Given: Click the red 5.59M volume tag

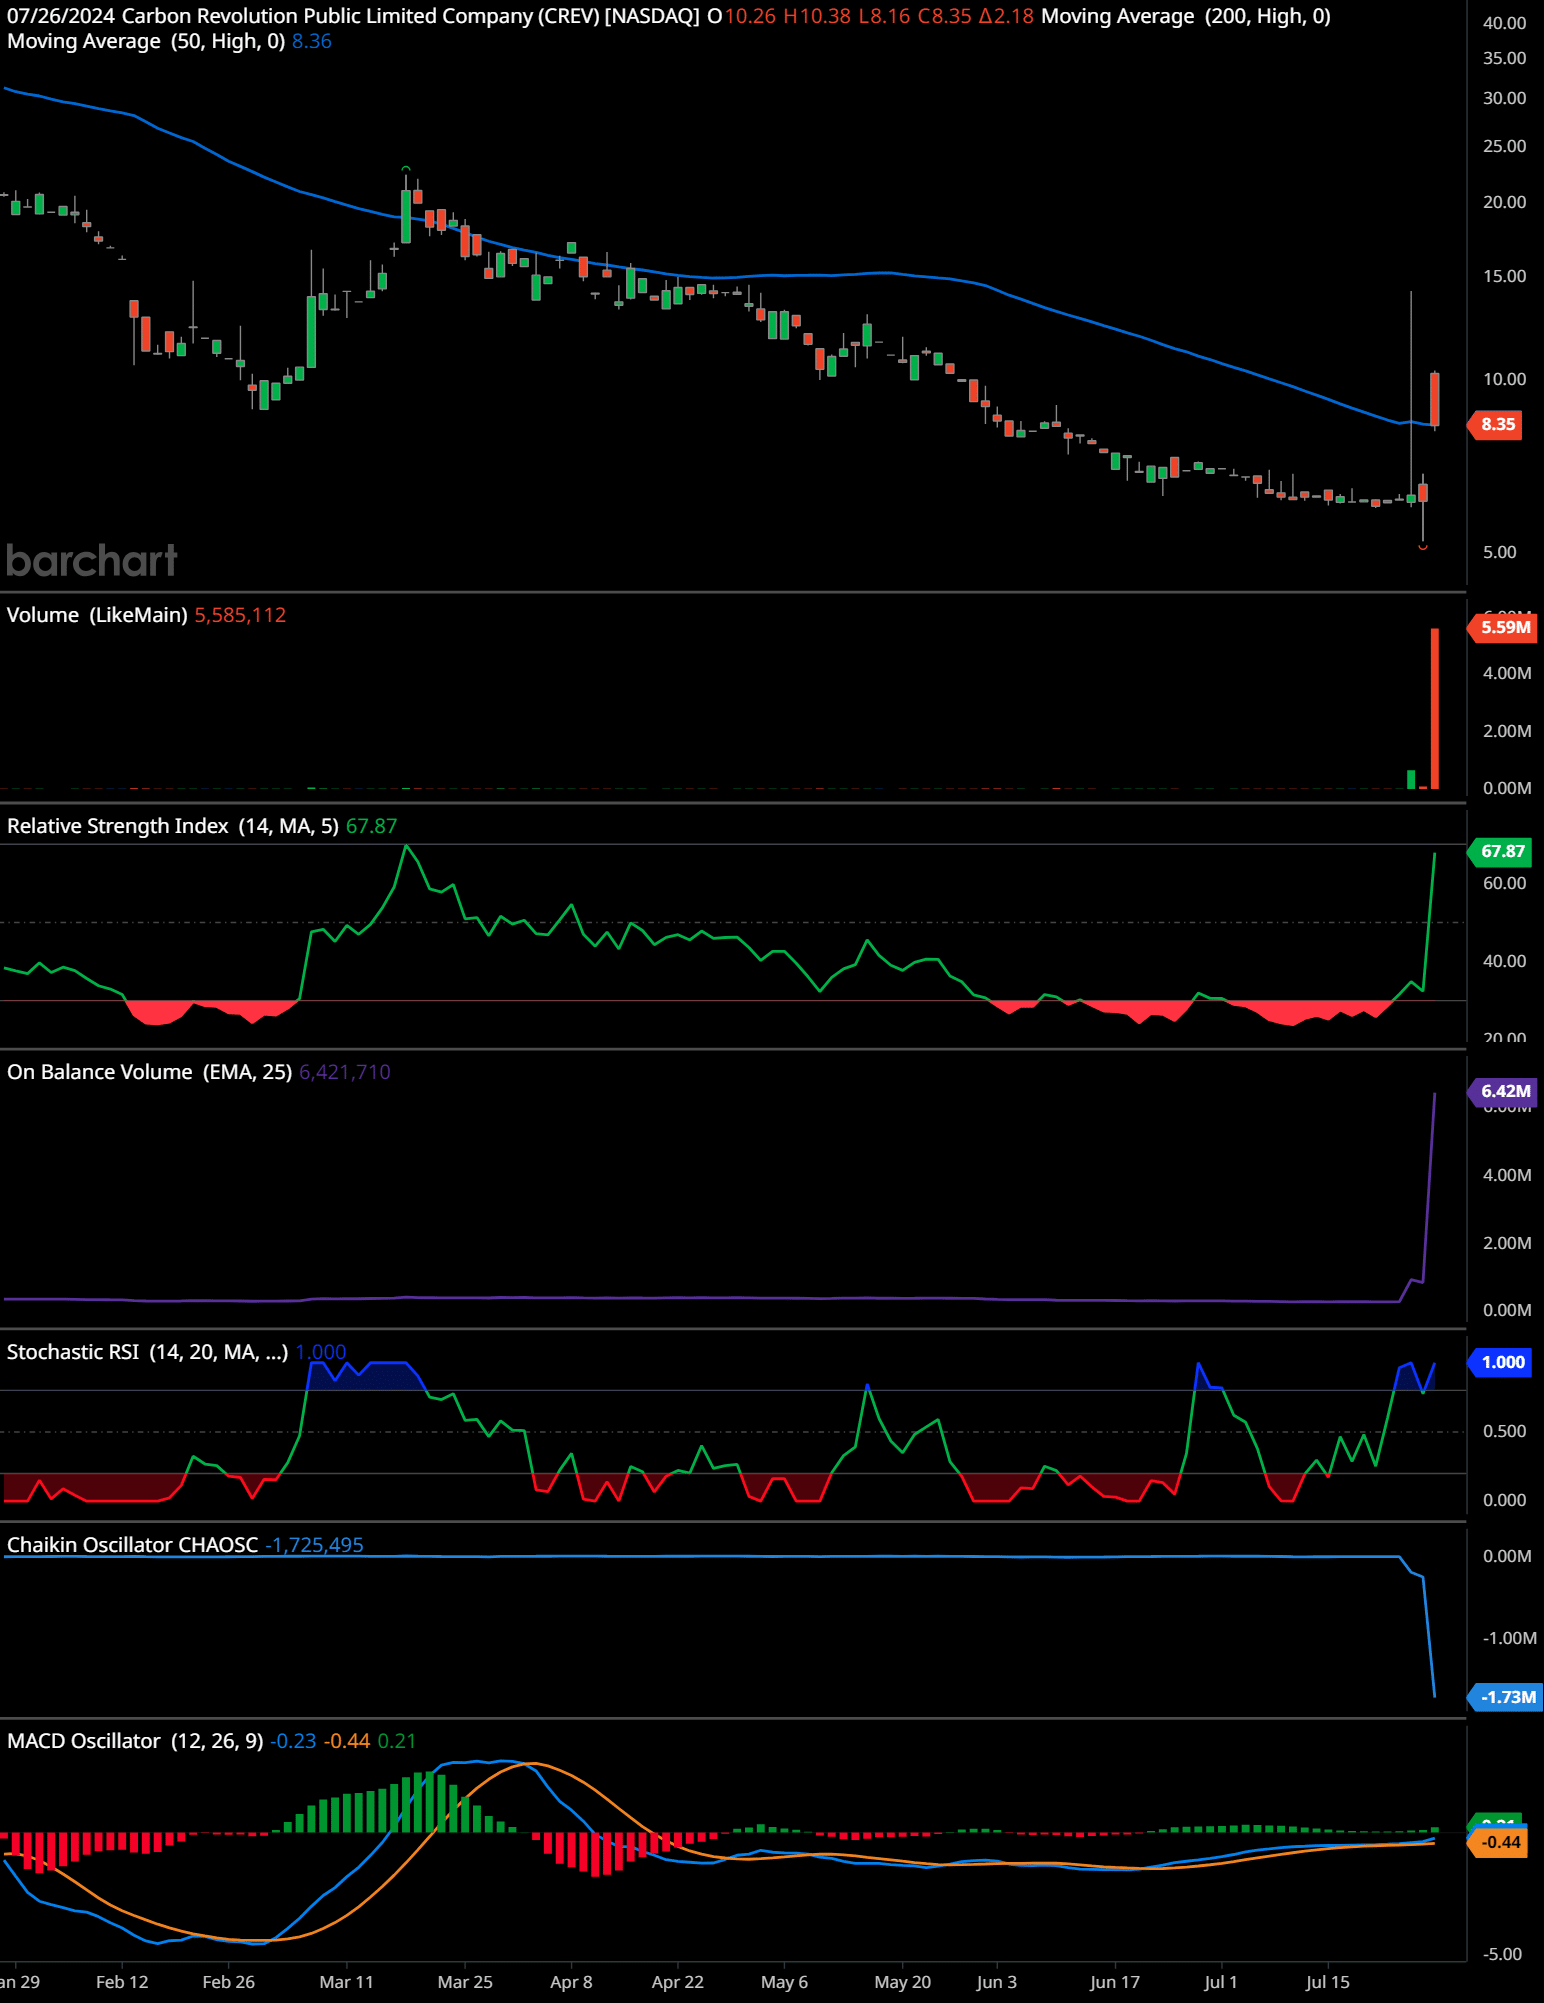Looking at the screenshot, I should coord(1504,627).
